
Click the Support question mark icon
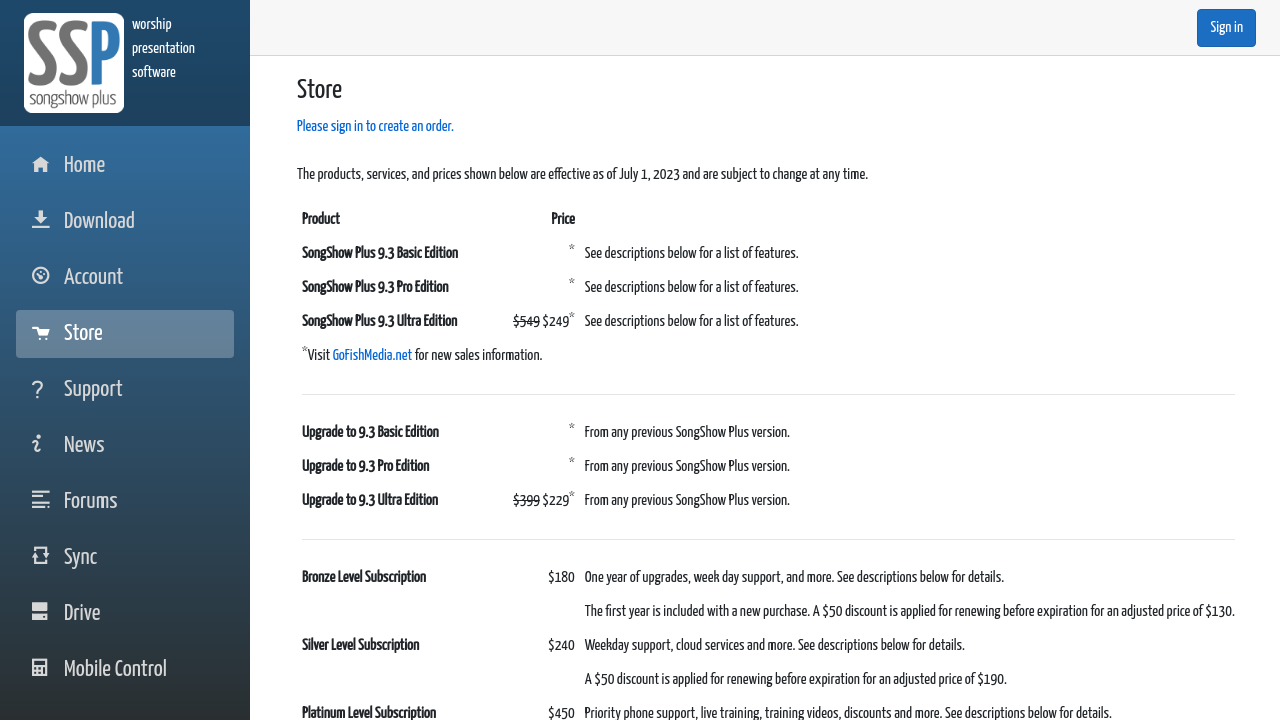click(38, 389)
